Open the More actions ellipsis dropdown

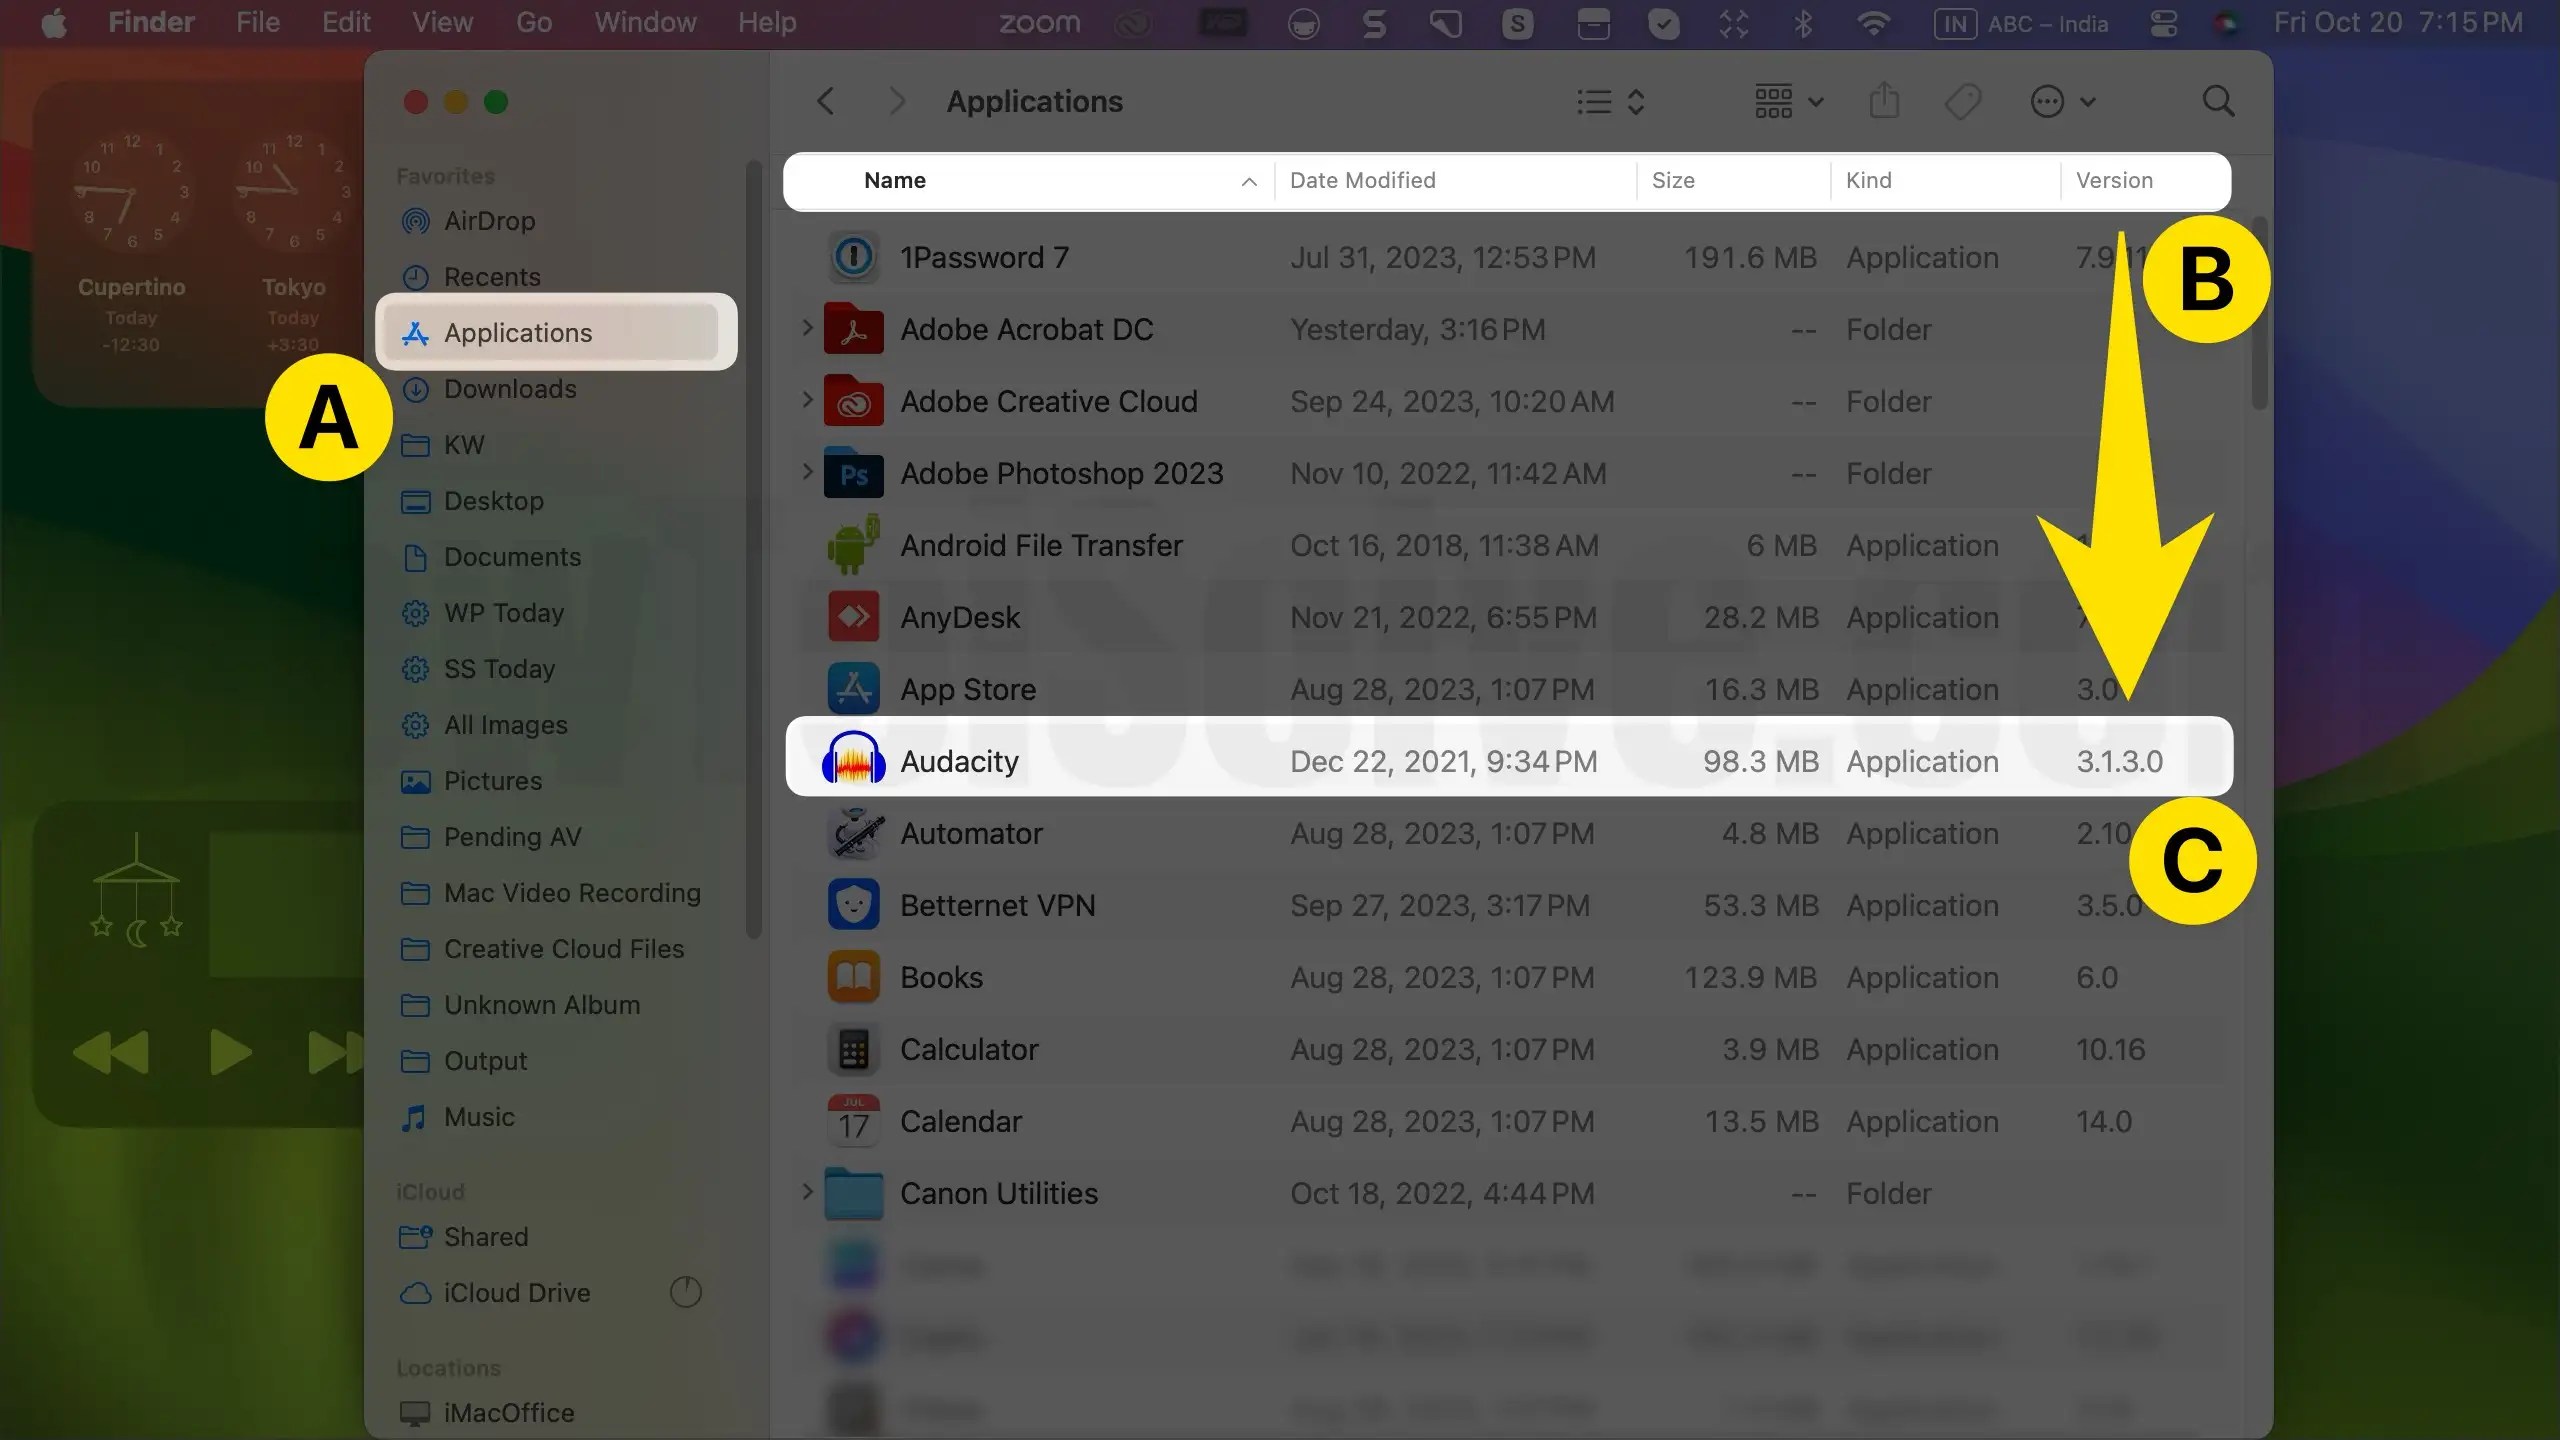pyautogui.click(x=2062, y=100)
